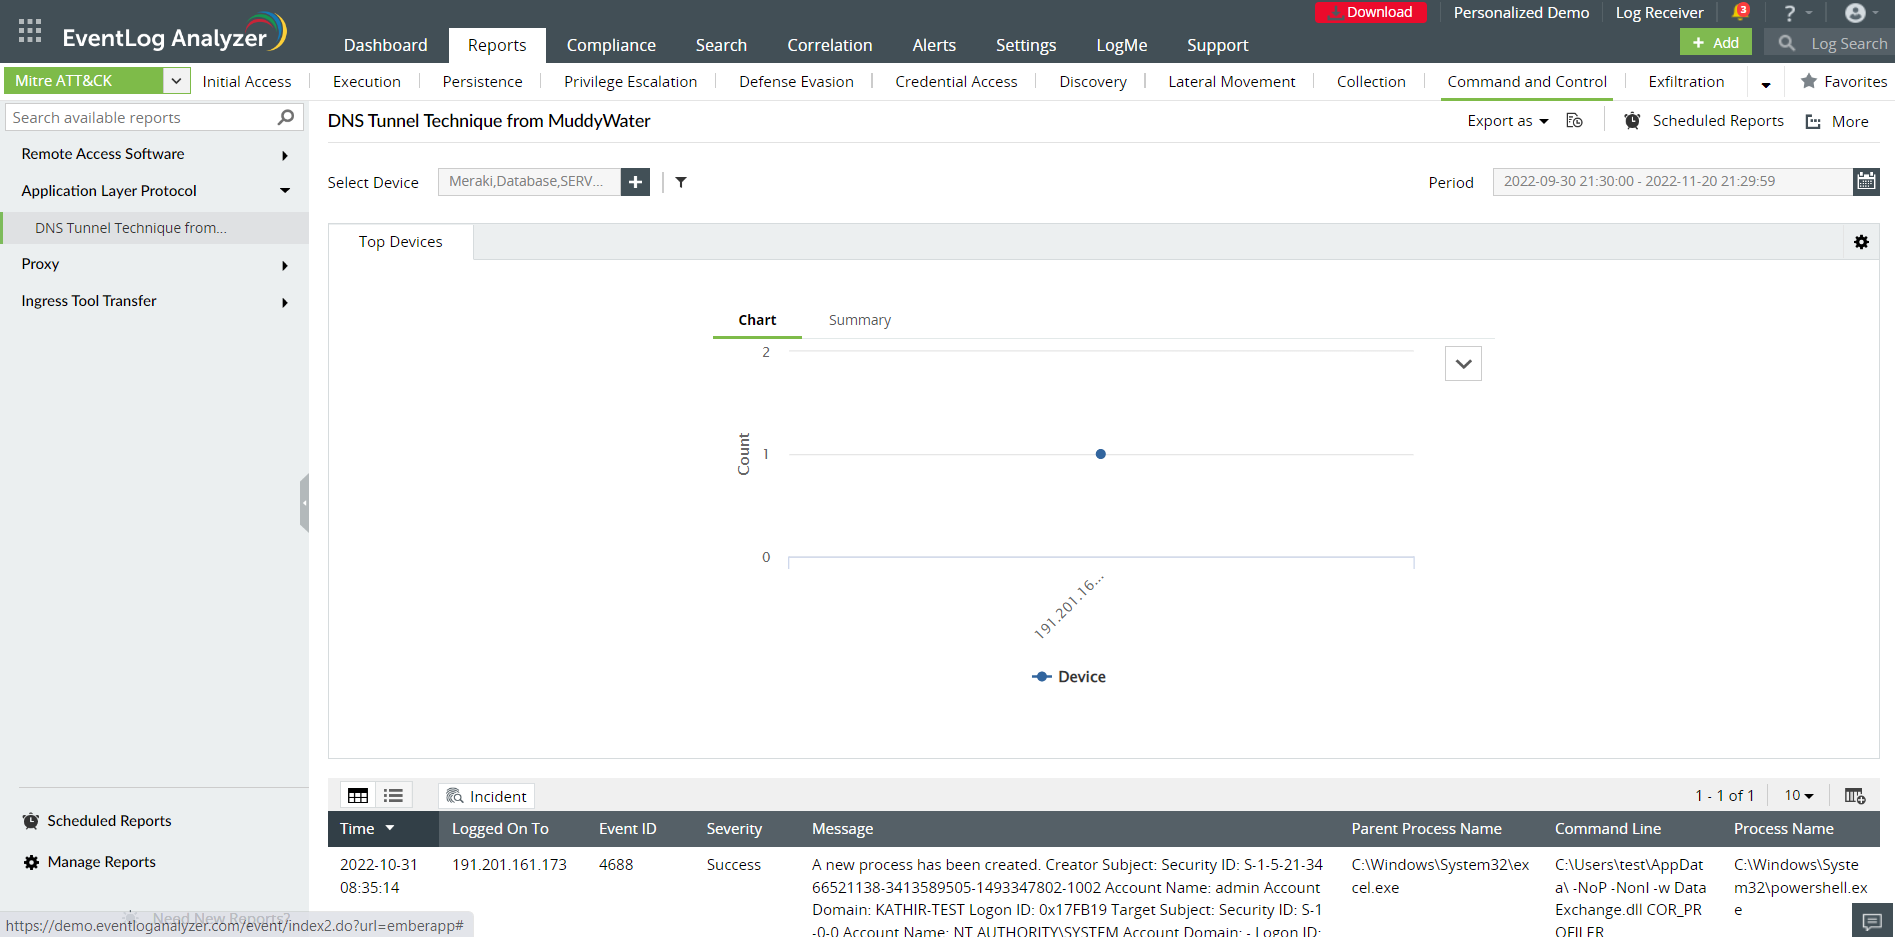Open the apps grid launcher icon
This screenshot has width=1895, height=937.
(30, 31)
